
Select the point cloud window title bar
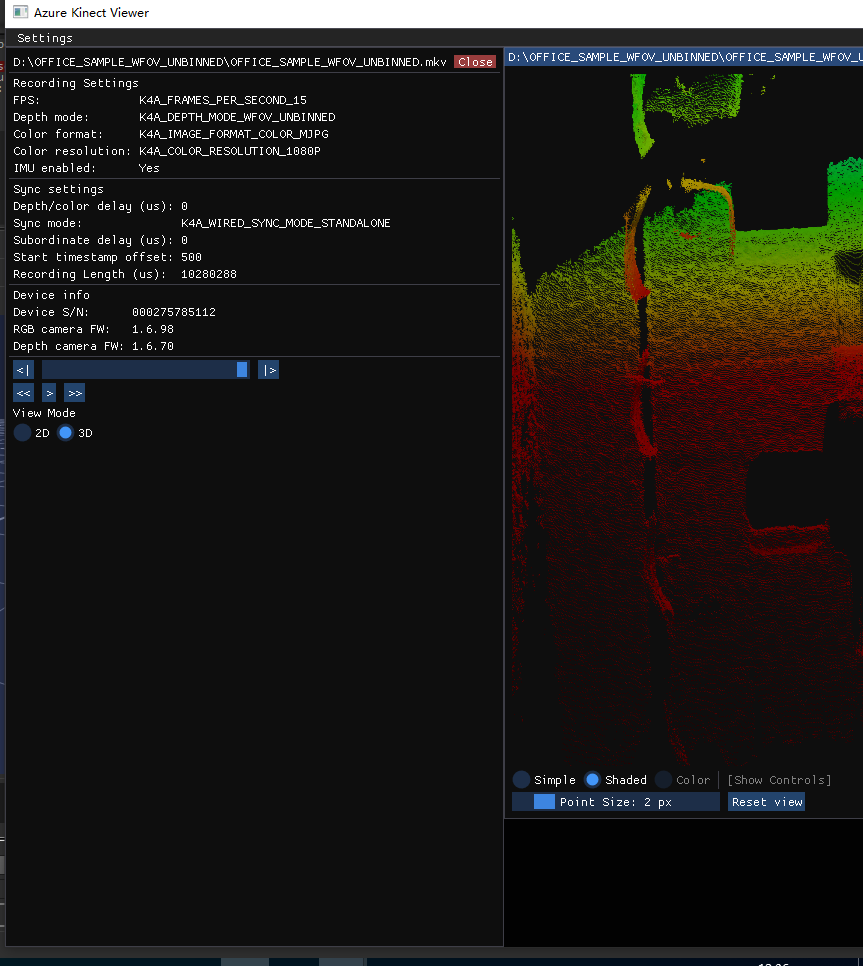point(684,57)
